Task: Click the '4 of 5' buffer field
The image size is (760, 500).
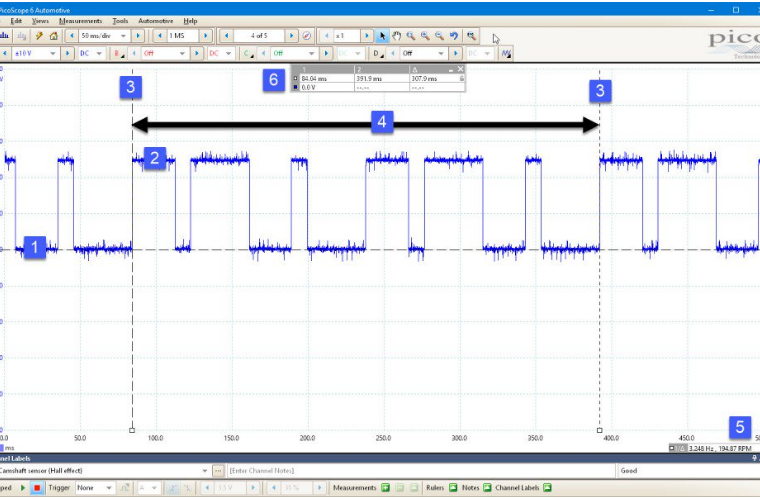Action: point(259,36)
